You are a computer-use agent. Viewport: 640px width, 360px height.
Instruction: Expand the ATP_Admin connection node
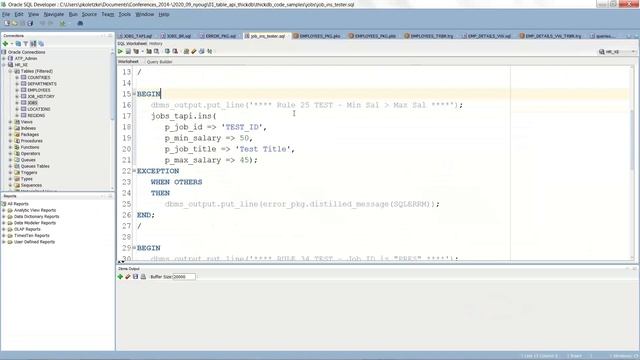(4, 58)
